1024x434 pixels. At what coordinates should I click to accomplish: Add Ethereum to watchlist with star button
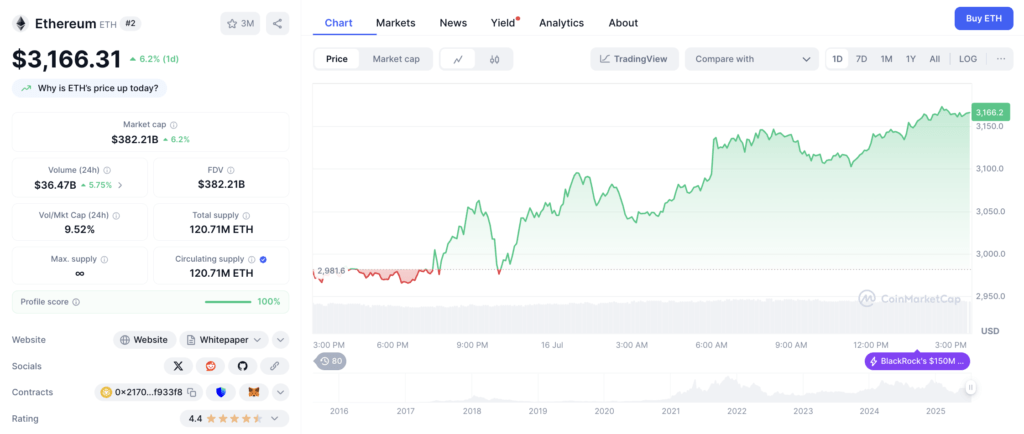[x=240, y=23]
